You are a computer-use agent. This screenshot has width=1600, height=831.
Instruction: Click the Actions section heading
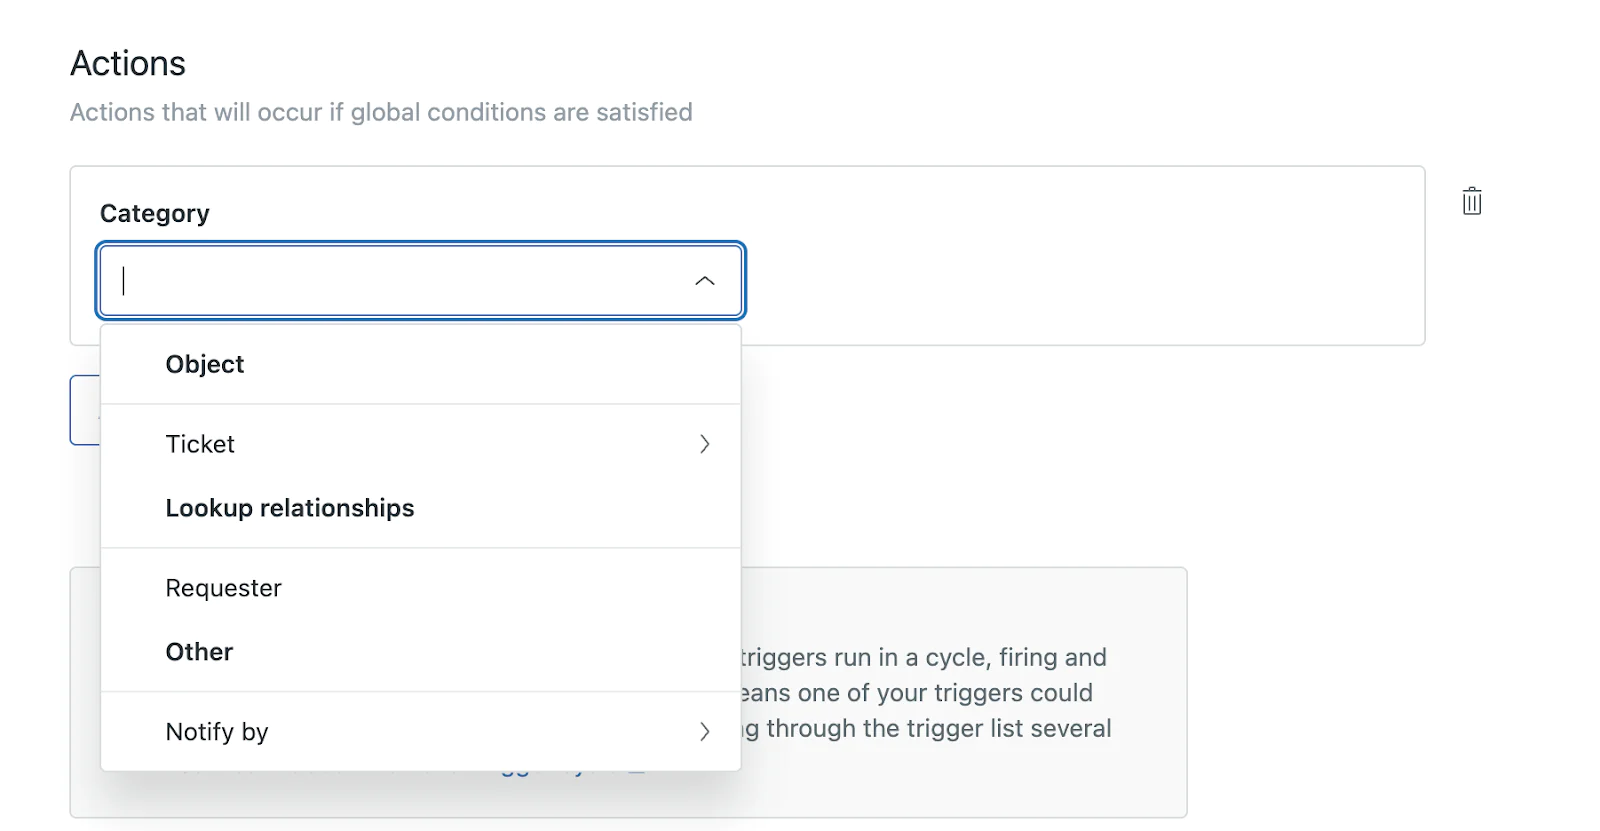[127, 63]
